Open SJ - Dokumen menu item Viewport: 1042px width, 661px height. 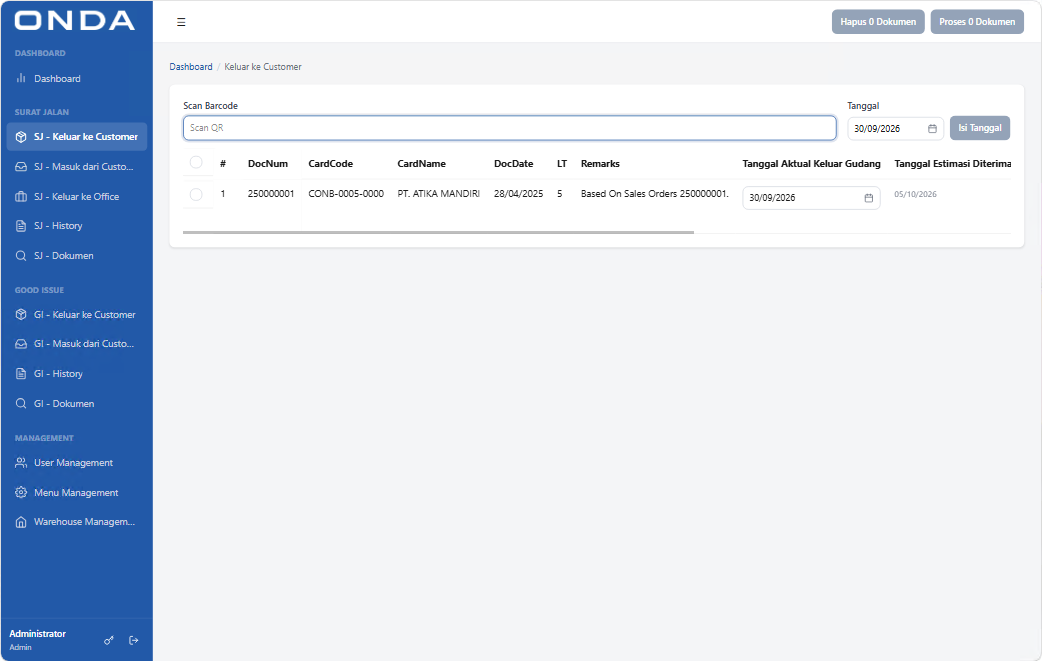point(77,256)
